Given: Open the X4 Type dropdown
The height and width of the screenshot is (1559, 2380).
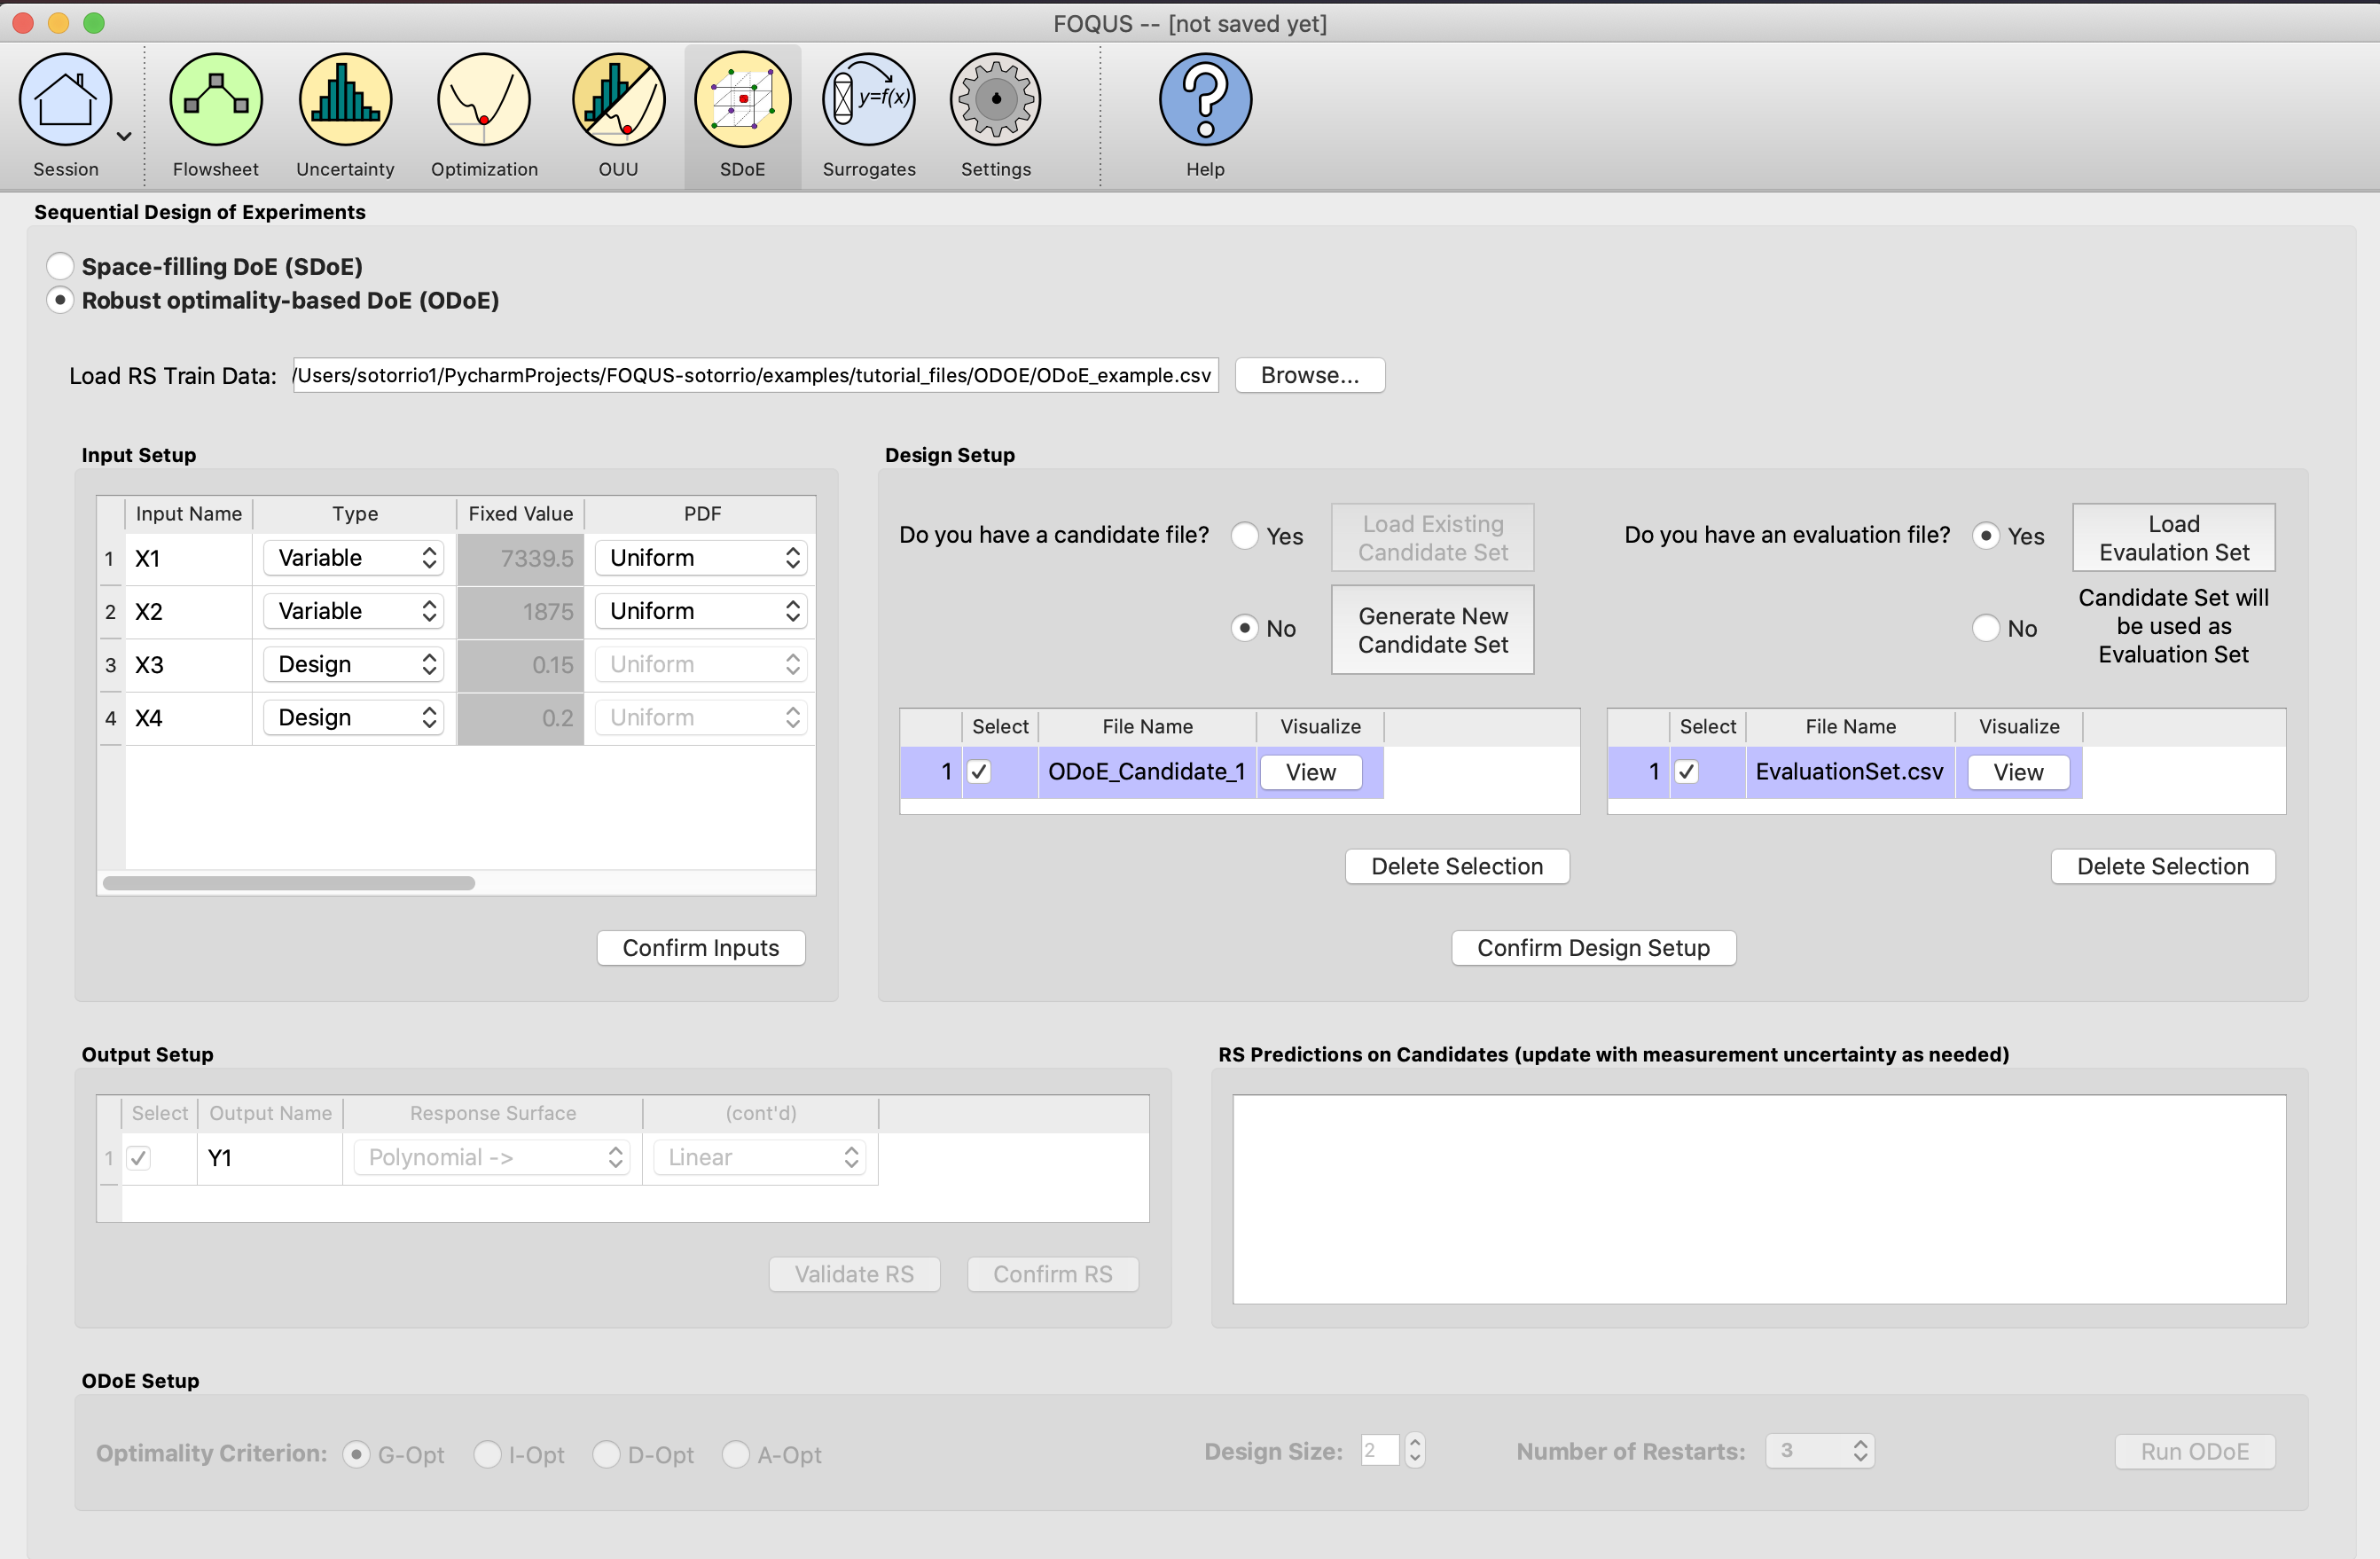Looking at the screenshot, I should click(354, 718).
